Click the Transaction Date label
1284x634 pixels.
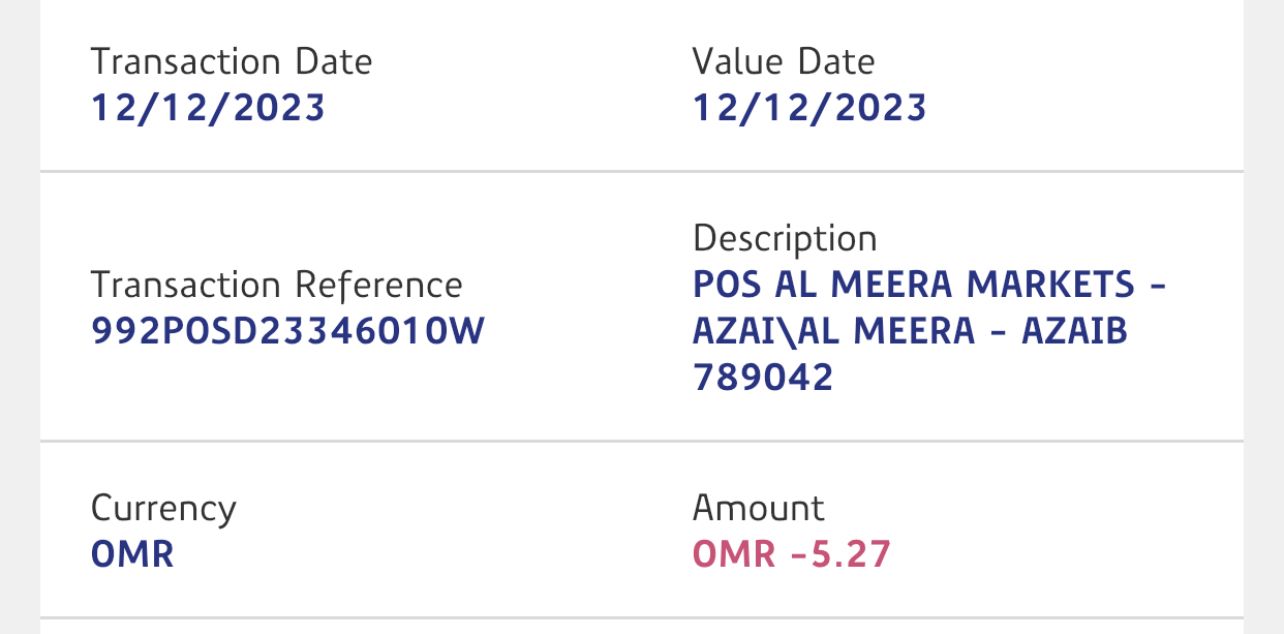[231, 62]
